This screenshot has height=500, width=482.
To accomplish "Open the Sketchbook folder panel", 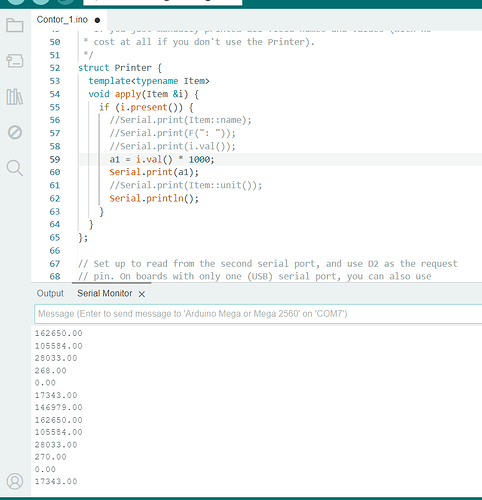I will (15, 25).
